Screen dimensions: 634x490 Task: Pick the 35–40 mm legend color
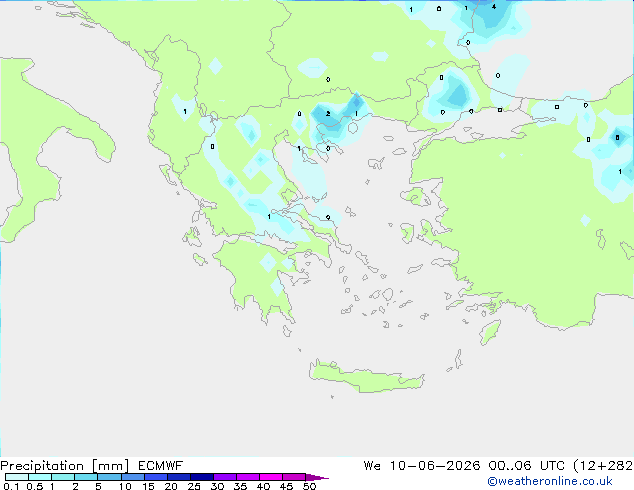coord(248,477)
